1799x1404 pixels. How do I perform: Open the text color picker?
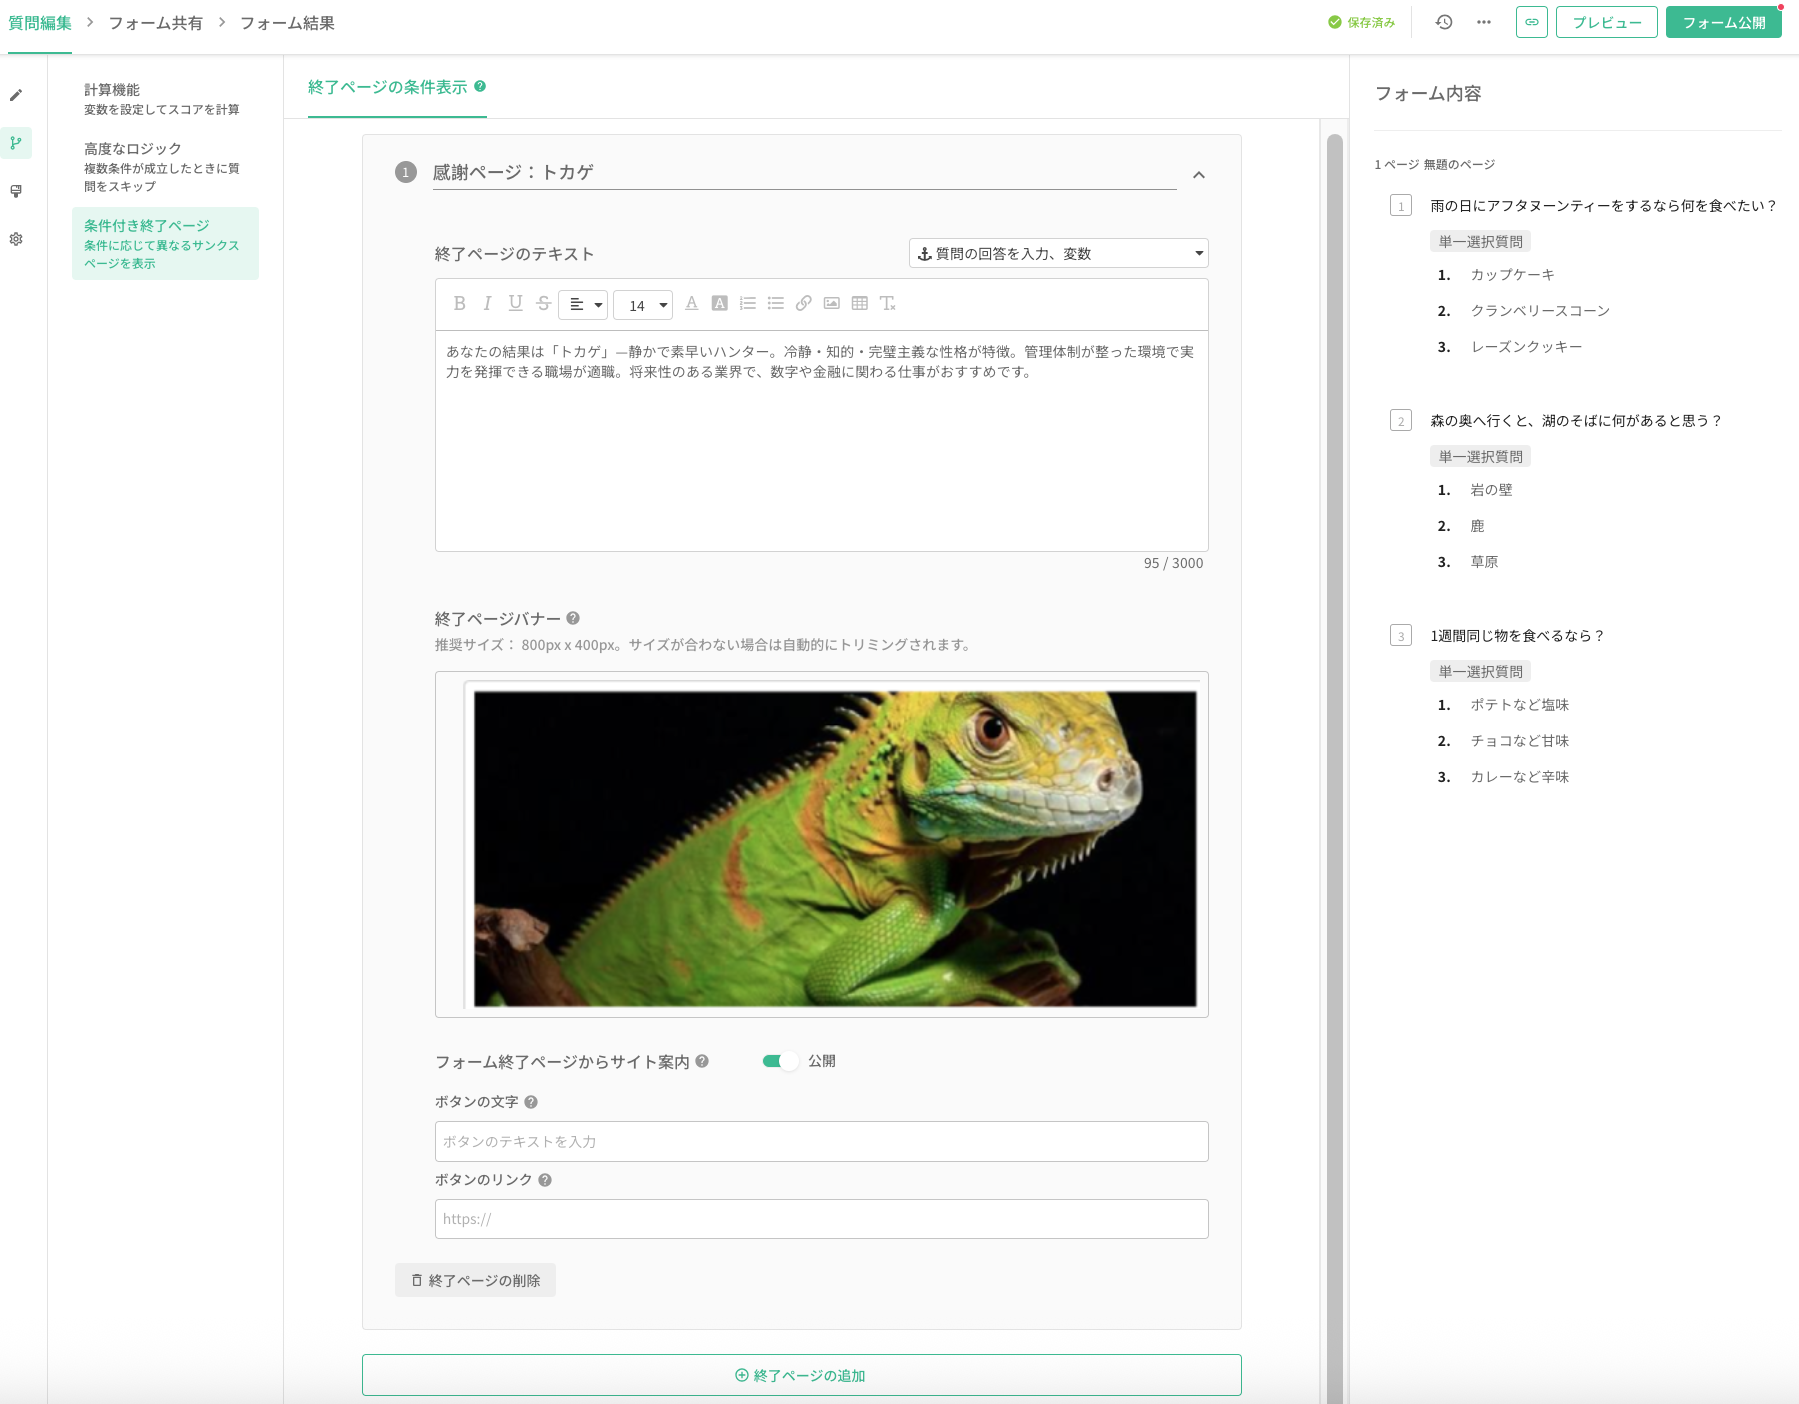(x=691, y=304)
